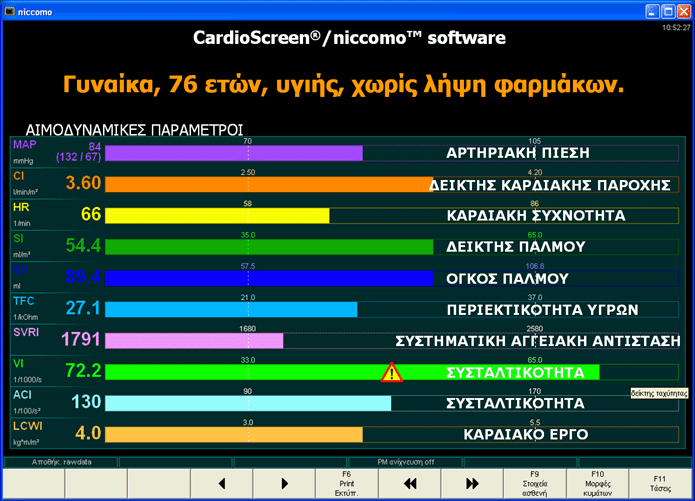Click the SV value 89.4
The height and width of the screenshot is (501, 695).
coord(83,277)
